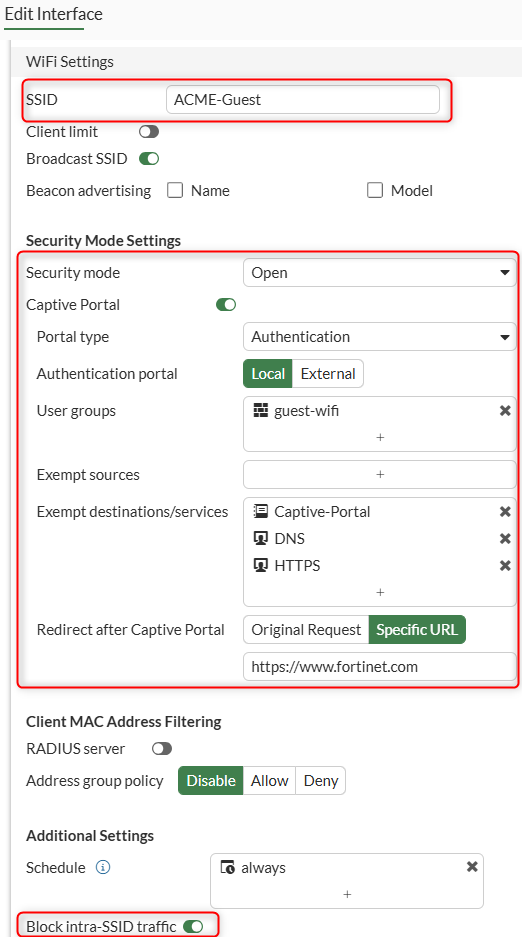Screen dimensions: 522x937
Task: Turn off Broadcast SSID toggle
Action: tap(149, 159)
